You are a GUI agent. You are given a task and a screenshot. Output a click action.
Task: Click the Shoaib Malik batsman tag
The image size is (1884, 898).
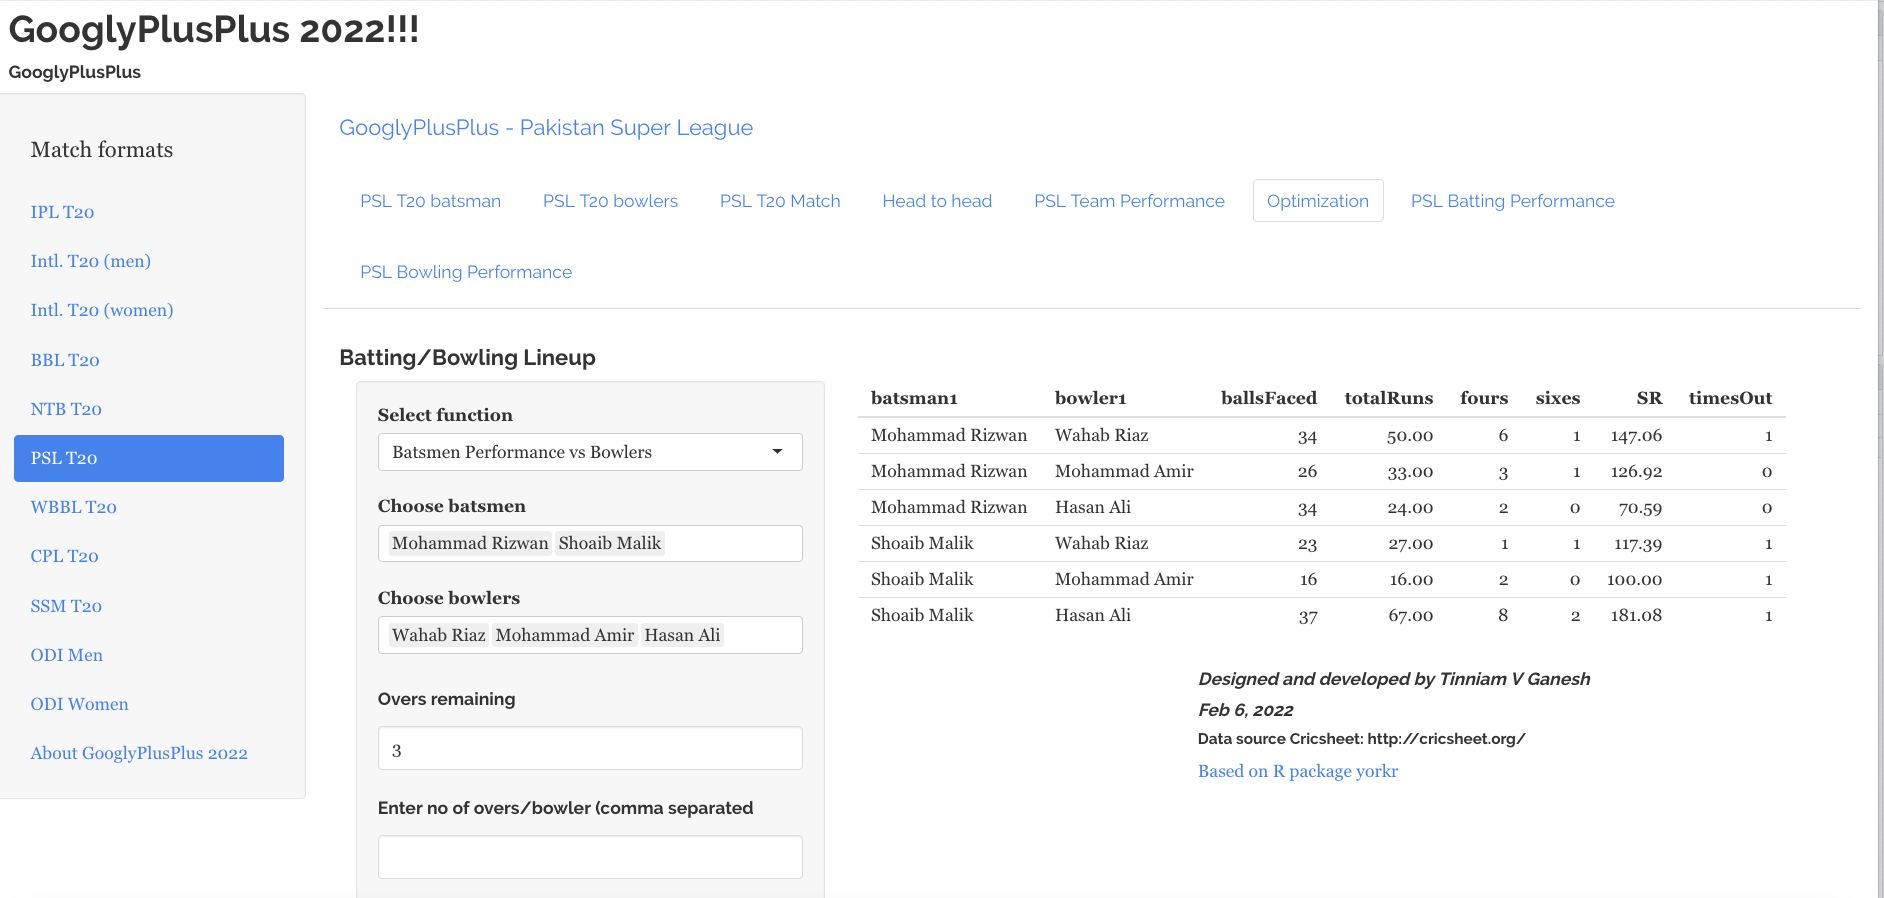(609, 543)
